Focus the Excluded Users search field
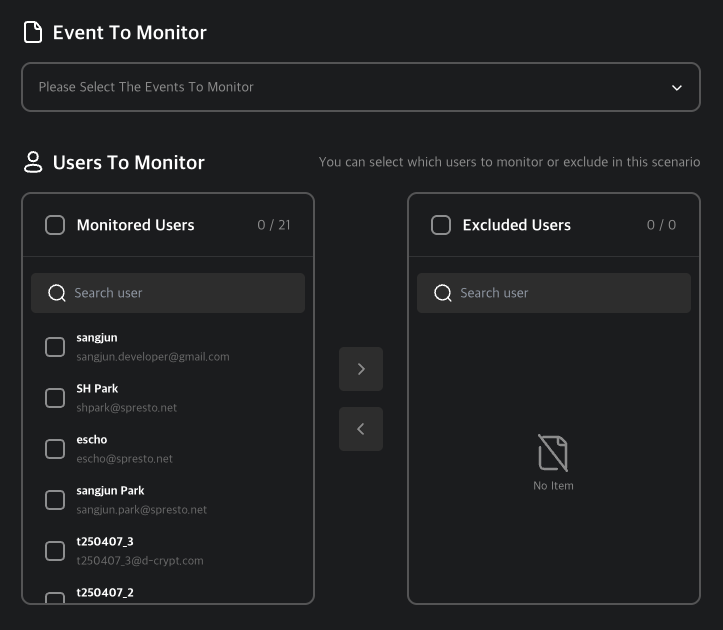 566,293
